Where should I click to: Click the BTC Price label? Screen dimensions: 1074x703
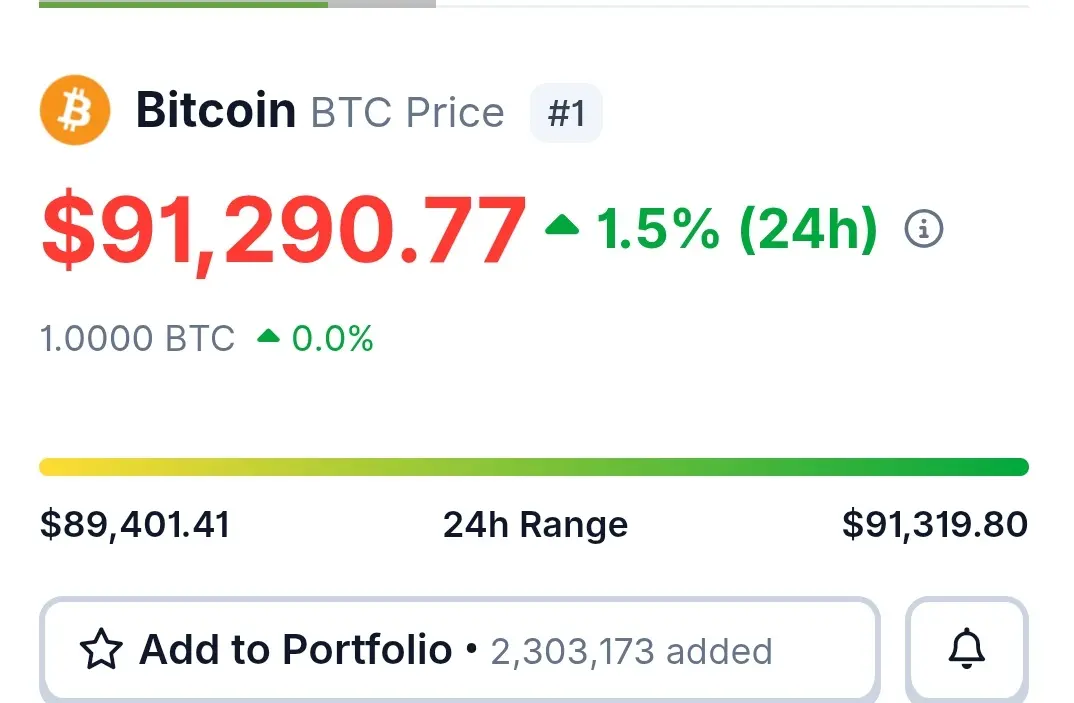click(x=408, y=112)
